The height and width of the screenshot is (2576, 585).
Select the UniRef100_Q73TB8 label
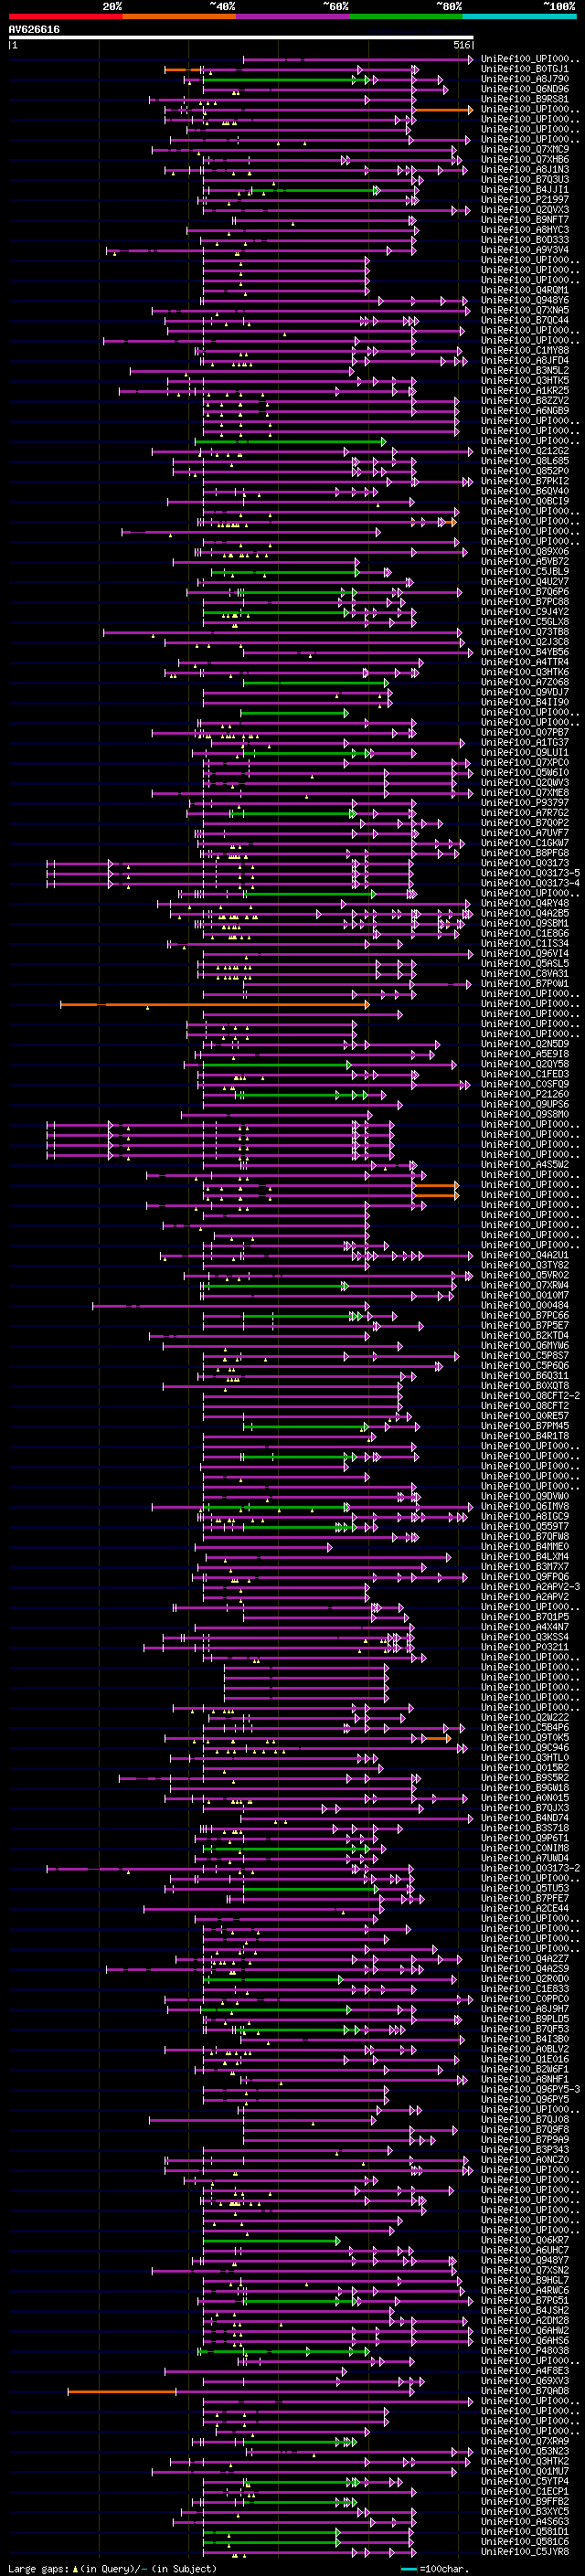(x=525, y=632)
